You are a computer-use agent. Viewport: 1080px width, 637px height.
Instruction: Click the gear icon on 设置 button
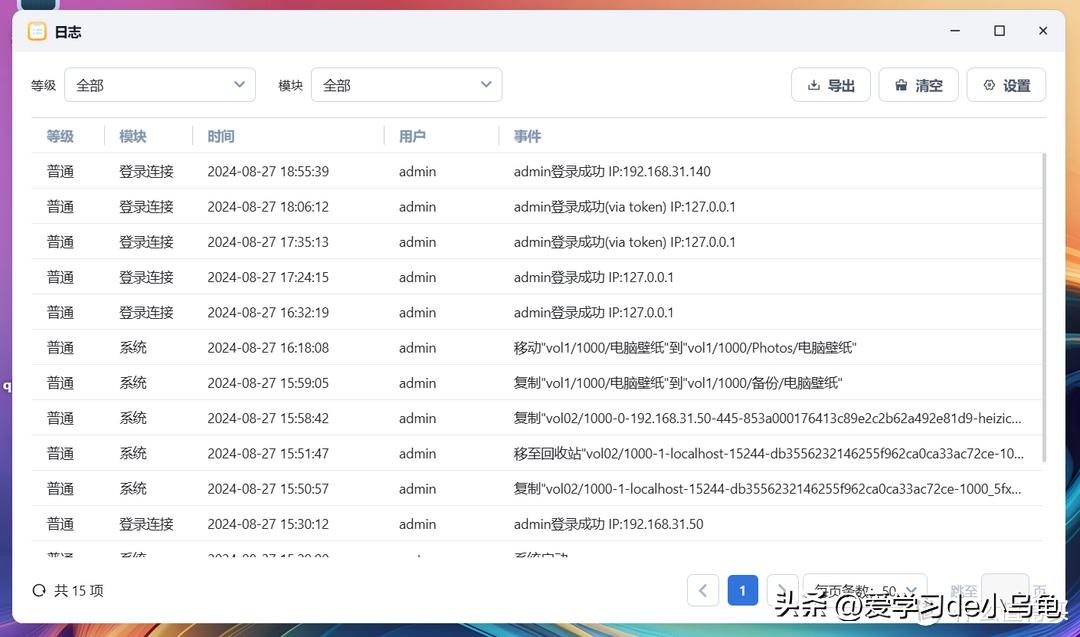[x=989, y=86]
